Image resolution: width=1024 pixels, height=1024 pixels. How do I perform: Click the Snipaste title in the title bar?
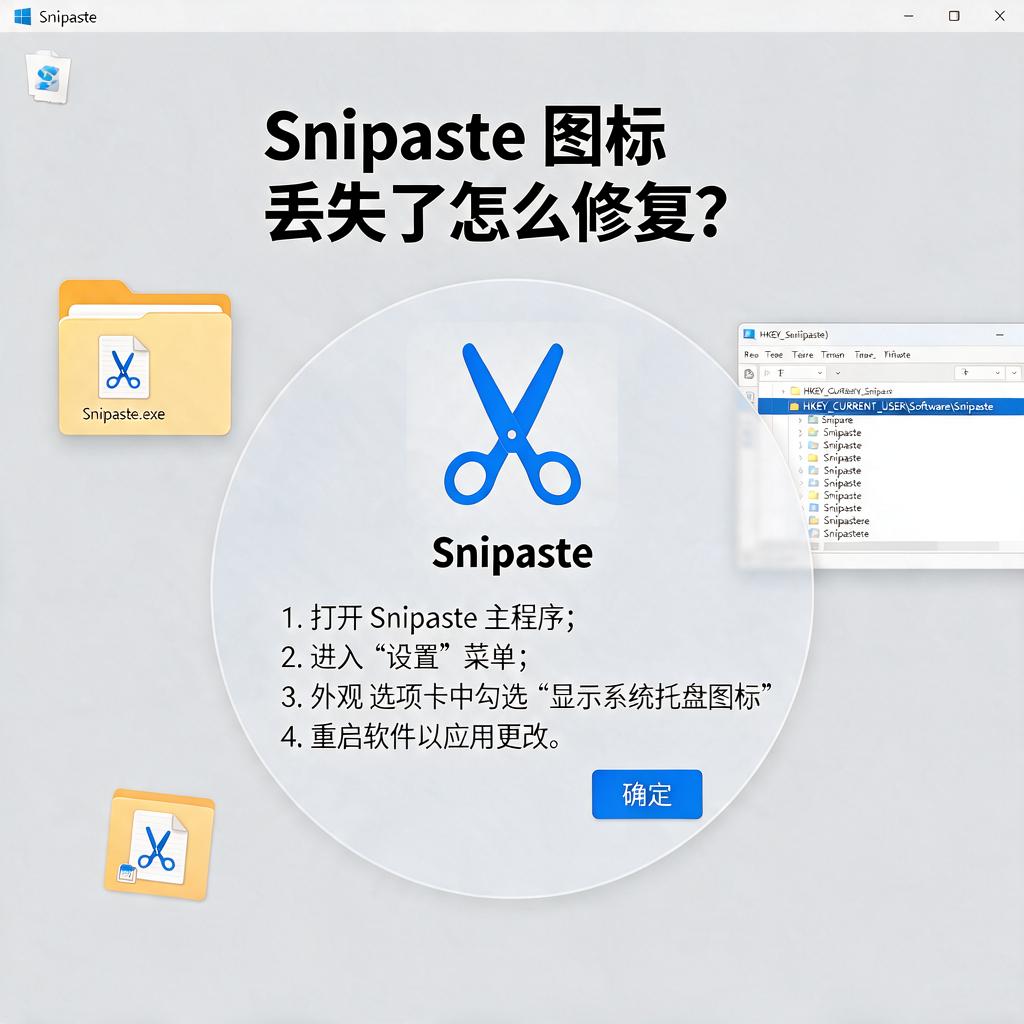tap(67, 17)
